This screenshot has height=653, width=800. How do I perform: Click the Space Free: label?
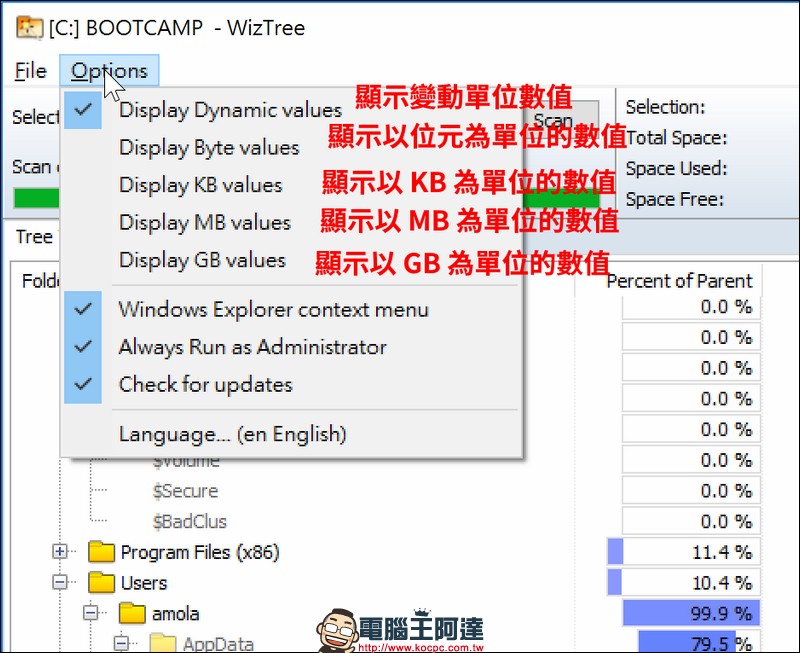pyautogui.click(x=674, y=199)
